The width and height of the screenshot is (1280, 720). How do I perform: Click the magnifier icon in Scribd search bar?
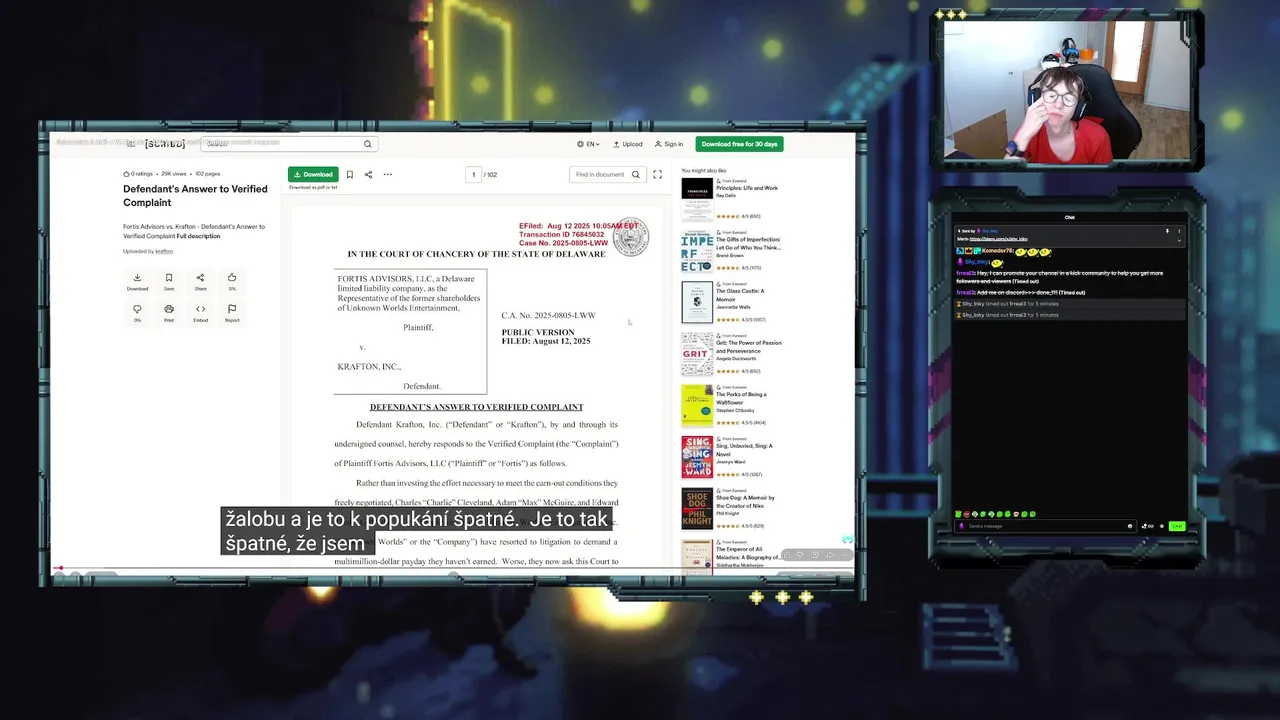367,144
